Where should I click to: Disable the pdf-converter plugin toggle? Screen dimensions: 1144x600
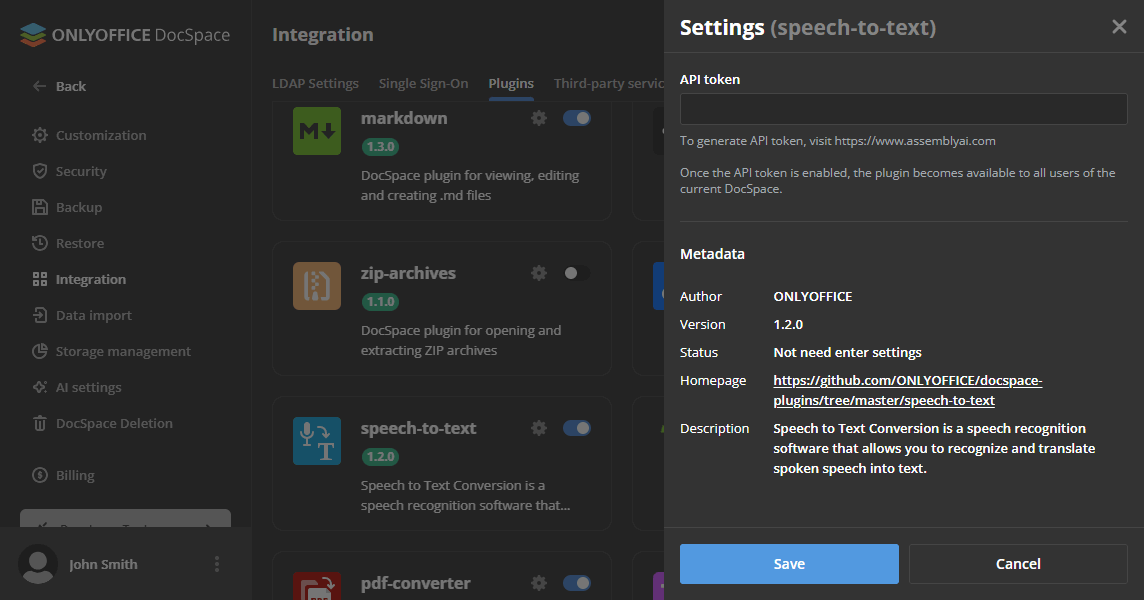(x=576, y=583)
